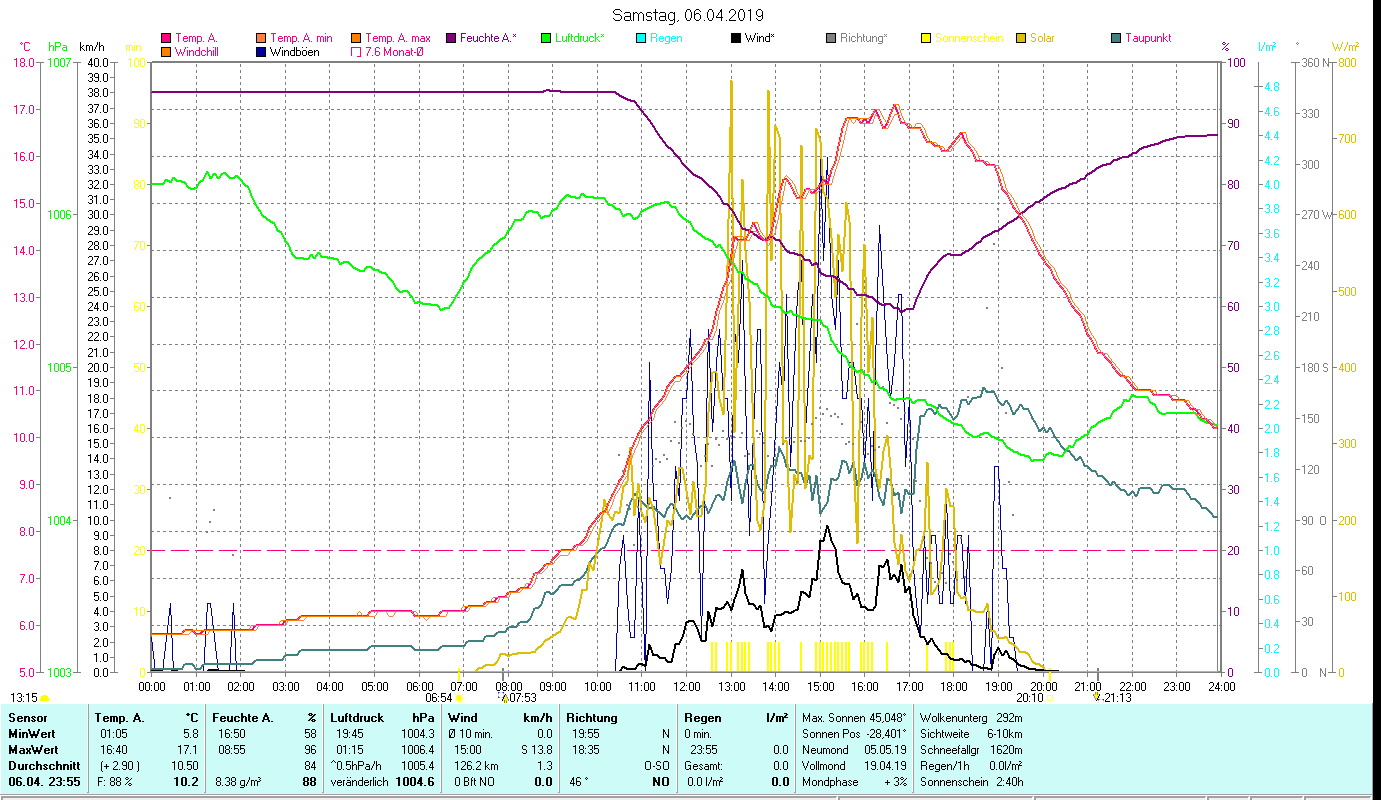Viewport: 1381px width, 800px height.
Task: Click the wind run value '126.2 km'
Action: [475, 766]
